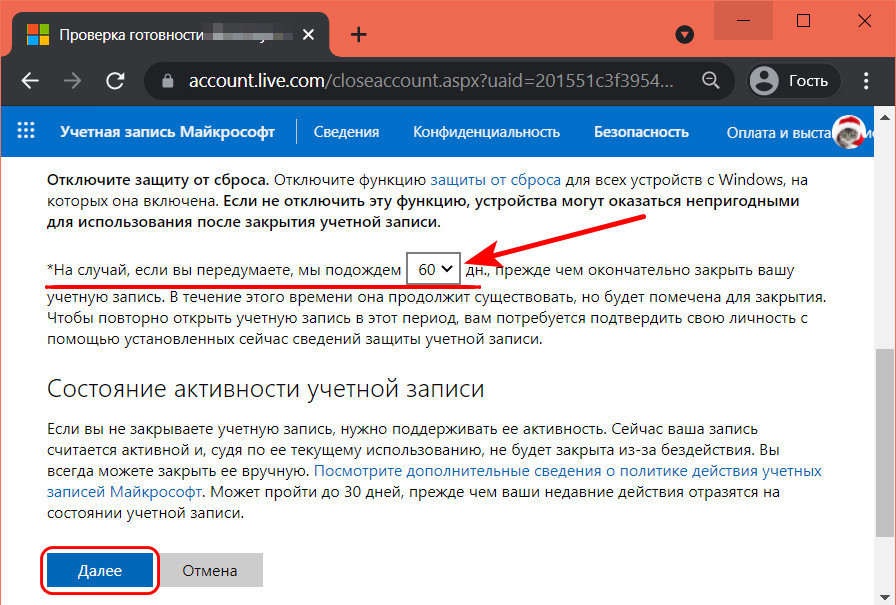This screenshot has height=605, width=896.
Task: Click the browser forward arrow
Action: 72,81
